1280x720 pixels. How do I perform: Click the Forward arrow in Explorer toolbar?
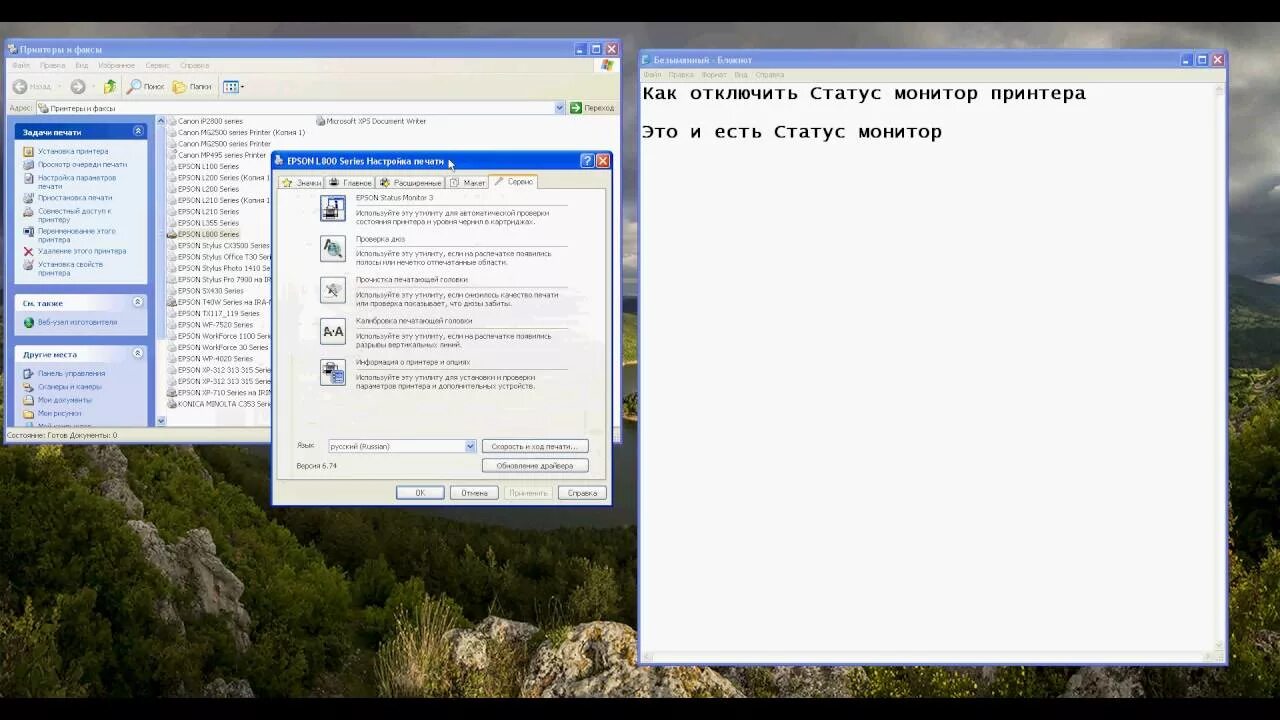78,87
